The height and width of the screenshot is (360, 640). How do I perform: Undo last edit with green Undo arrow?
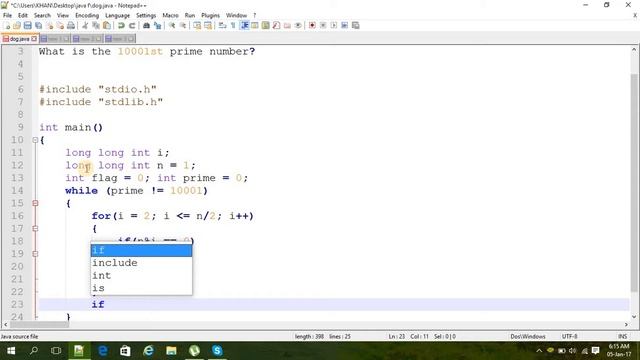click(x=121, y=26)
